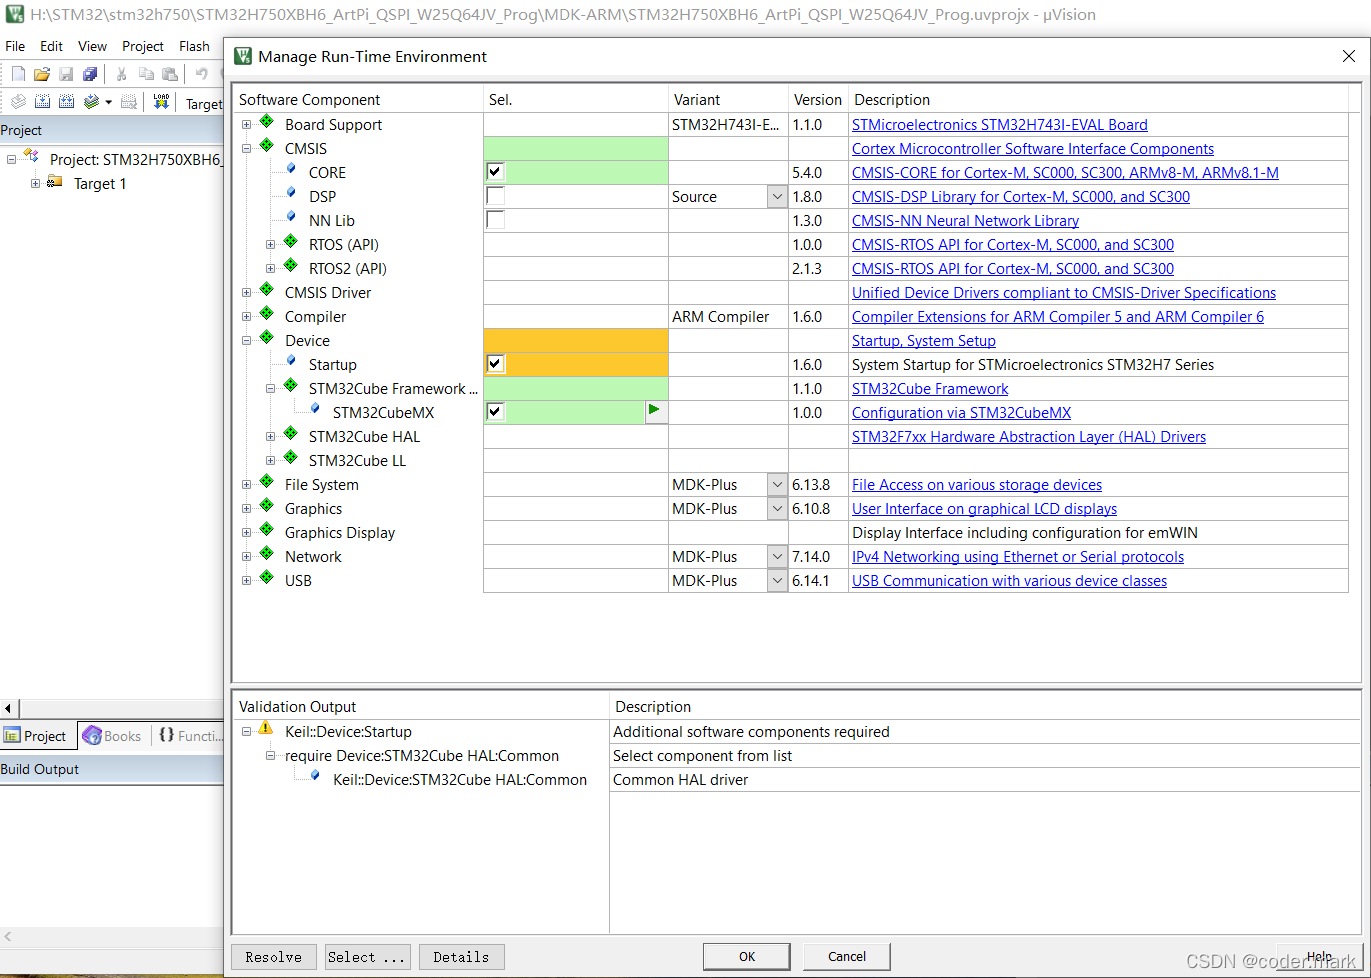Open the DSP Source variant dropdown
The width and height of the screenshot is (1371, 978).
[777, 197]
